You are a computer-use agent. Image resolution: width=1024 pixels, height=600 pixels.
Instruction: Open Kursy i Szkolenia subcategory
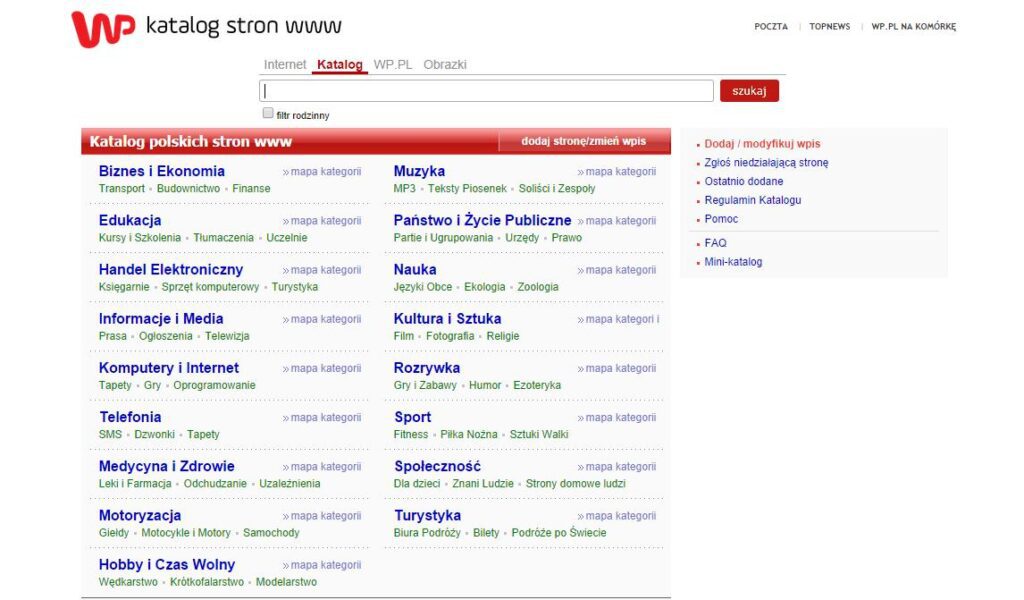(140, 238)
